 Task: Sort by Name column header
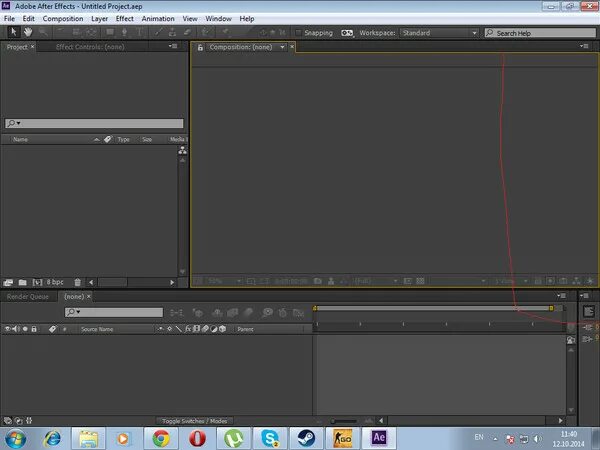(20, 139)
